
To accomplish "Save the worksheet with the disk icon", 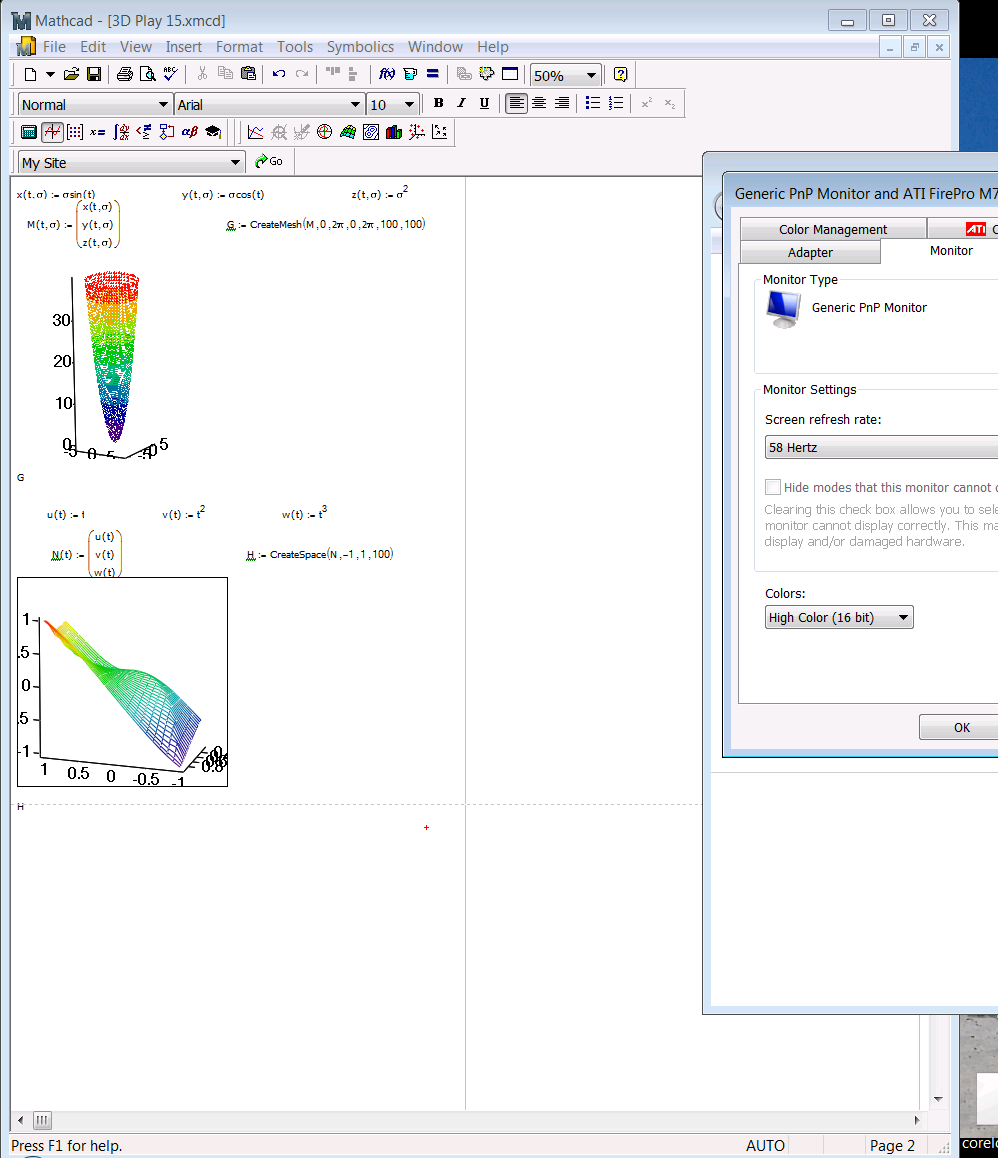I will (x=94, y=75).
